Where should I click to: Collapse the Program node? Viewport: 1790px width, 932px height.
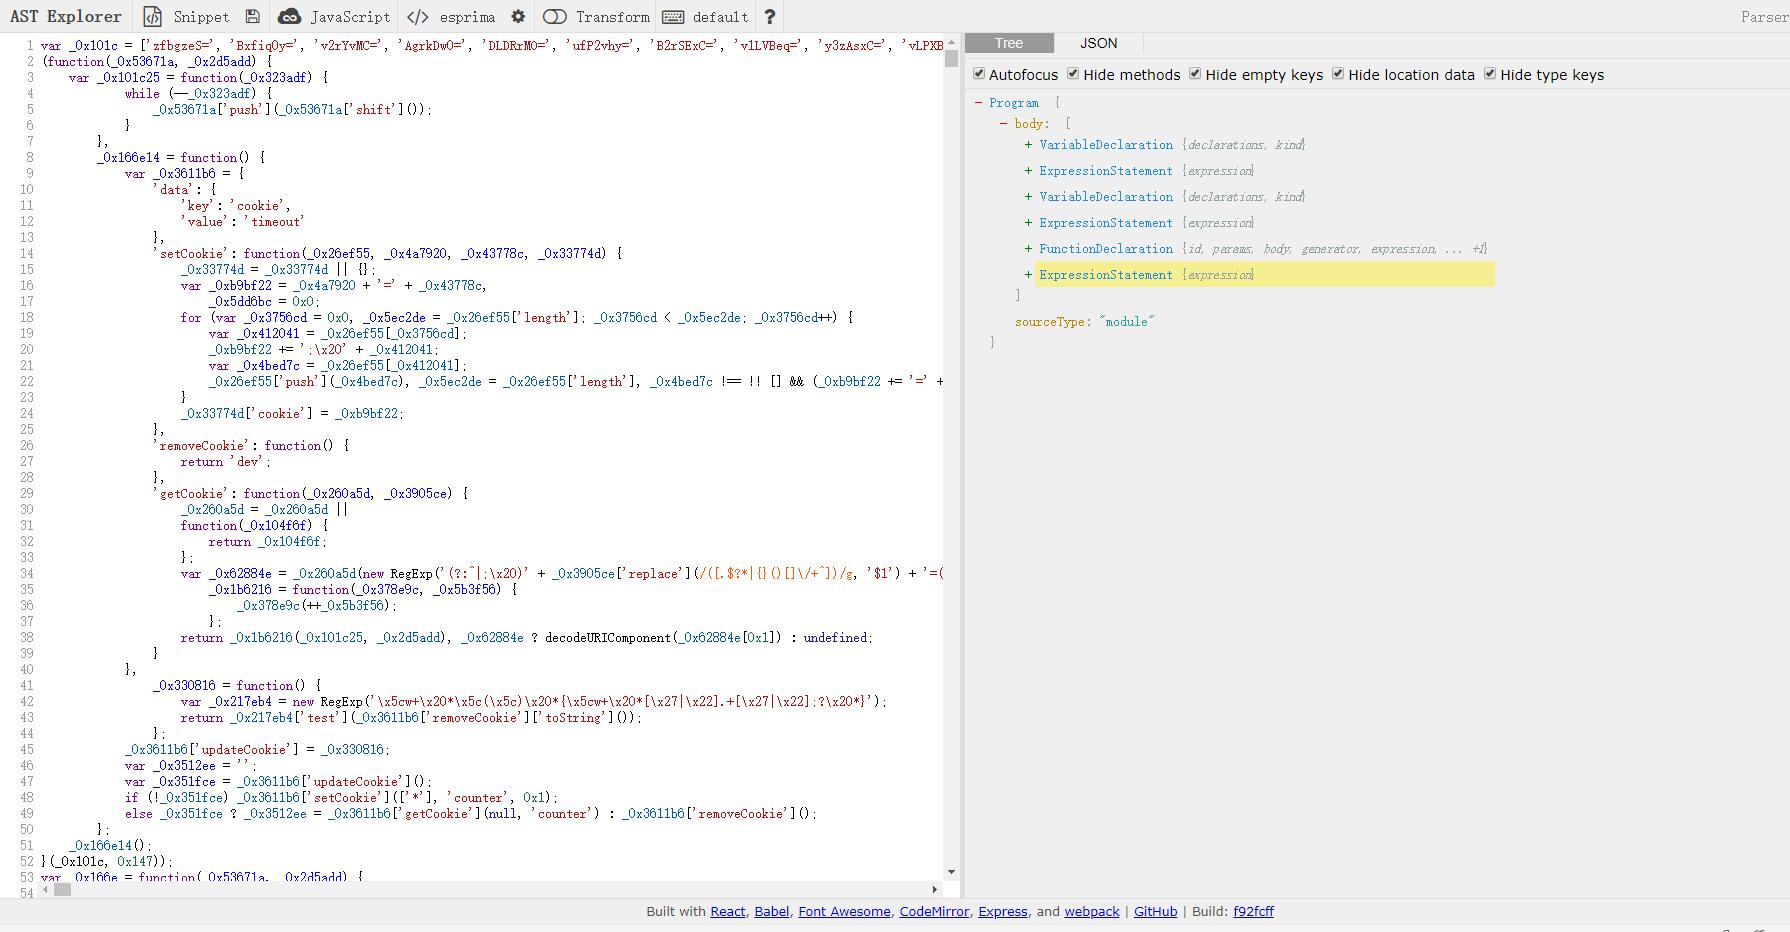click(x=979, y=103)
